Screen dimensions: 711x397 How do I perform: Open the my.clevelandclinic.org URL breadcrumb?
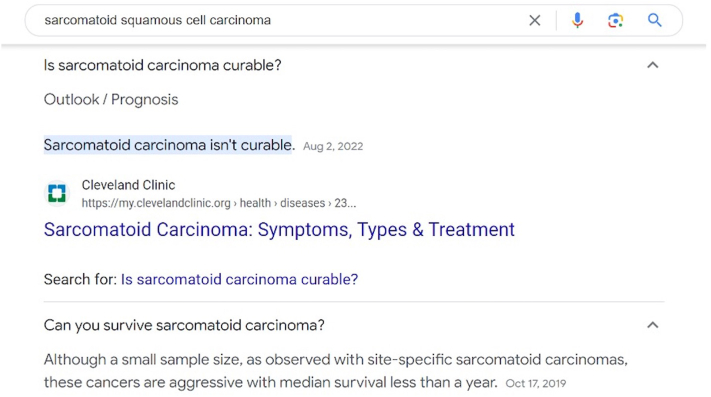point(219,203)
